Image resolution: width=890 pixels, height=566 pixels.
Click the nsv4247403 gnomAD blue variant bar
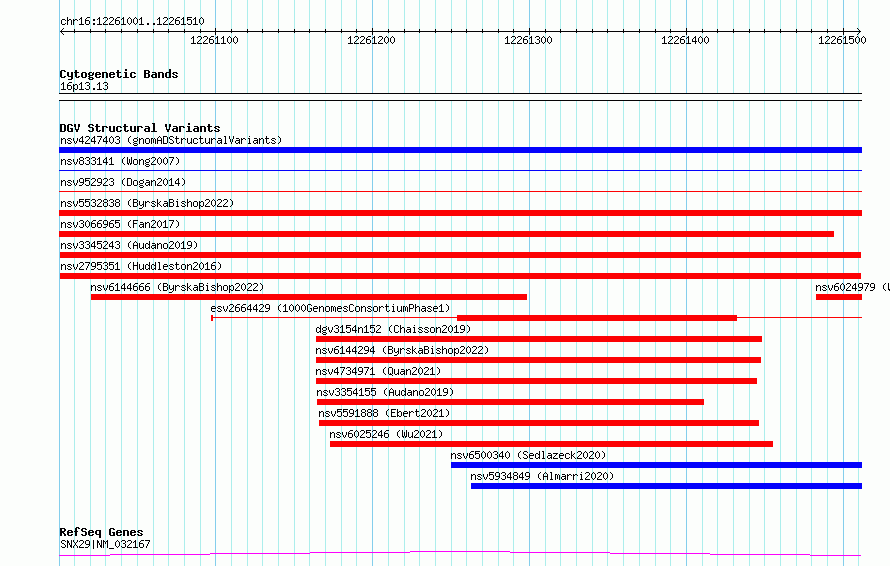(460, 150)
